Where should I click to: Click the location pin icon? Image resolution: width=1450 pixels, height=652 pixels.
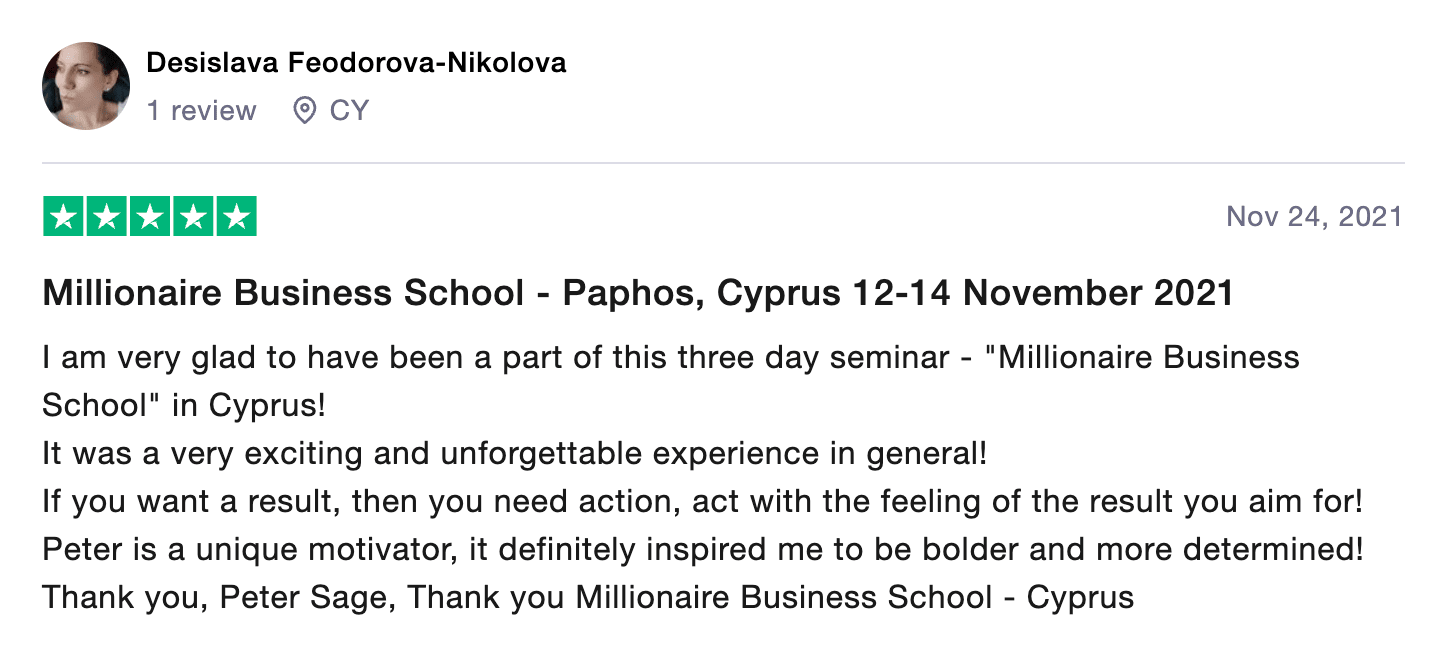304,110
